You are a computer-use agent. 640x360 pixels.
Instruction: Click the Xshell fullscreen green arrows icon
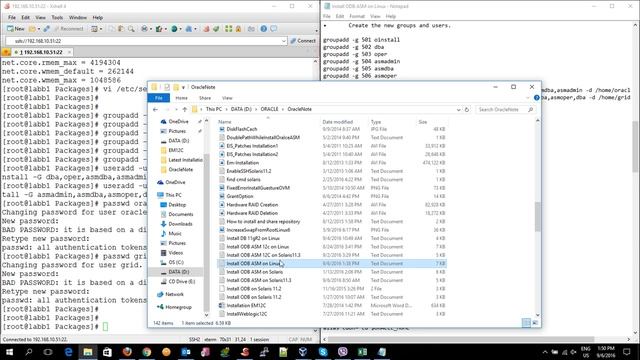pos(229,29)
